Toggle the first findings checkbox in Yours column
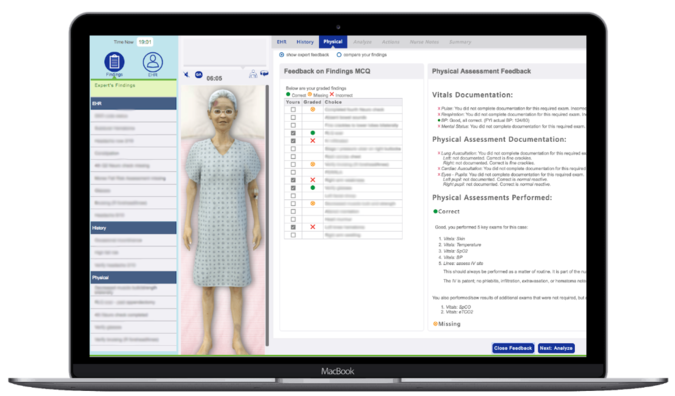The height and width of the screenshot is (396, 675). click(293, 110)
